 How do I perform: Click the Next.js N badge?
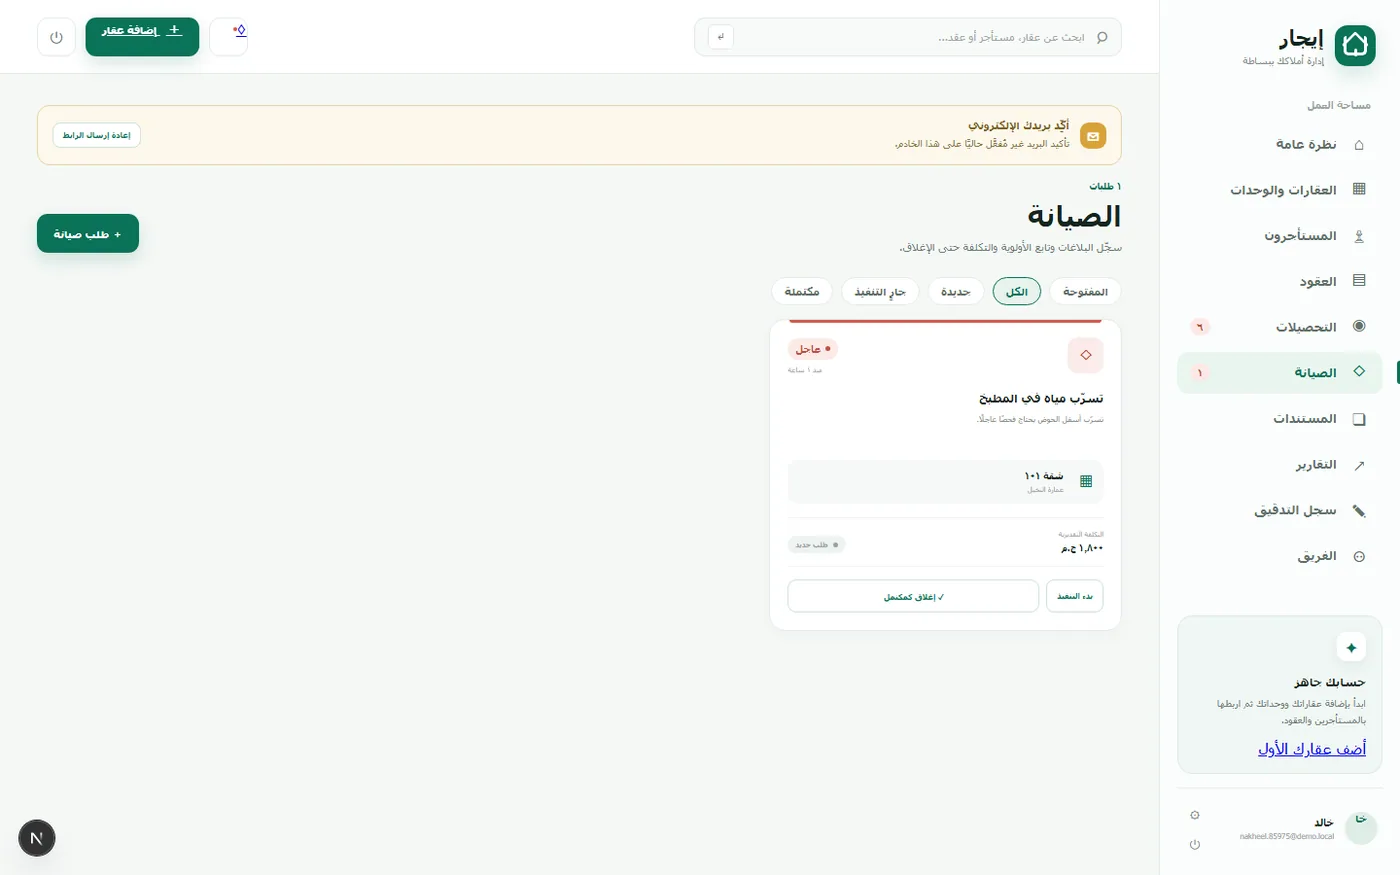pyautogui.click(x=37, y=838)
